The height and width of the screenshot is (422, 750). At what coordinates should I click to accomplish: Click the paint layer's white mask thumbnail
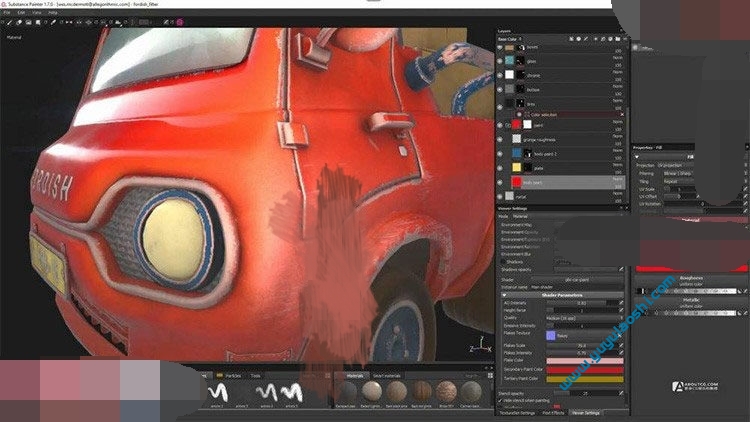(527, 124)
